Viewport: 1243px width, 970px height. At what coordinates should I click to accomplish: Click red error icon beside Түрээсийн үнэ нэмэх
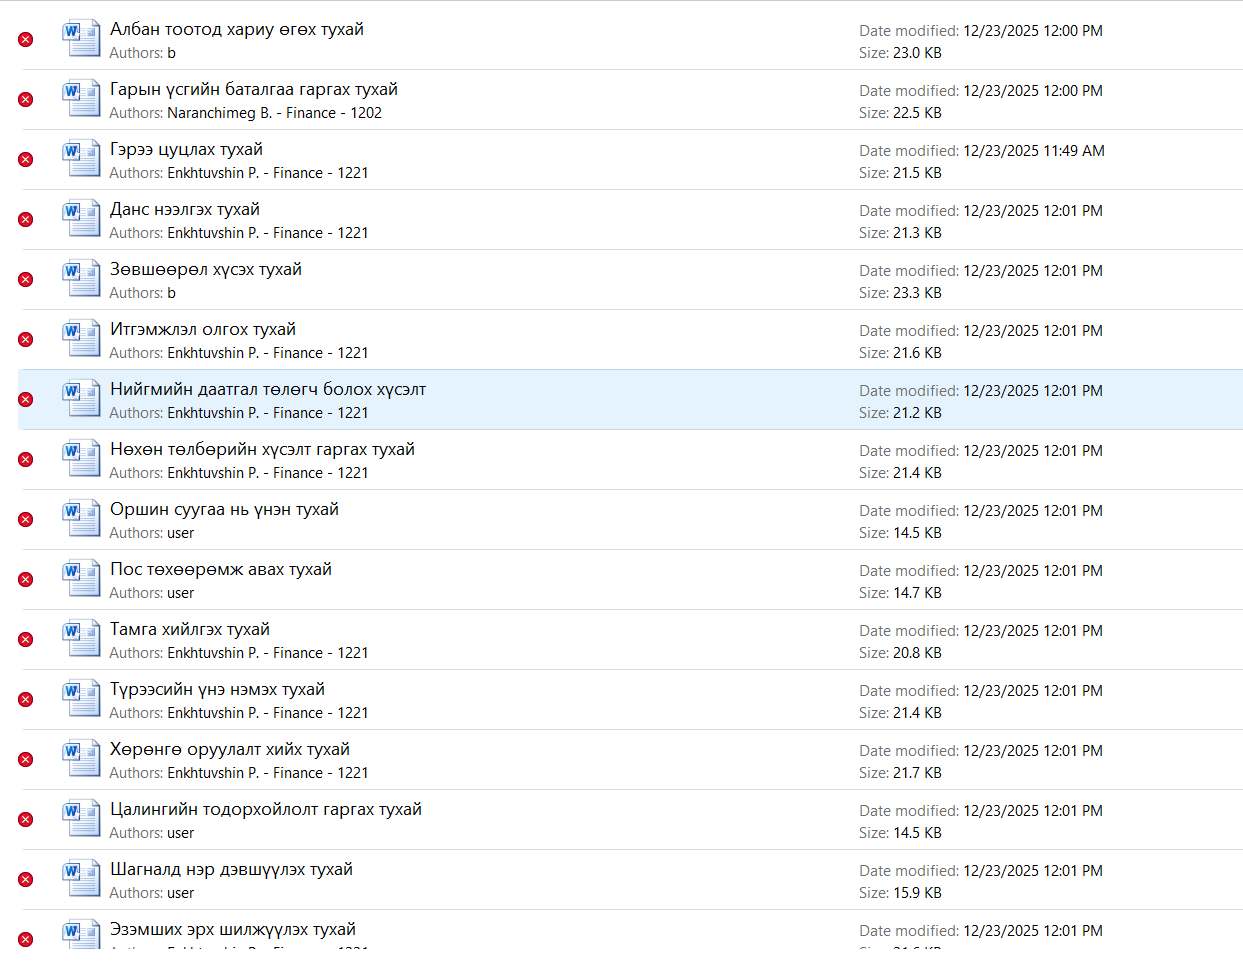26,699
